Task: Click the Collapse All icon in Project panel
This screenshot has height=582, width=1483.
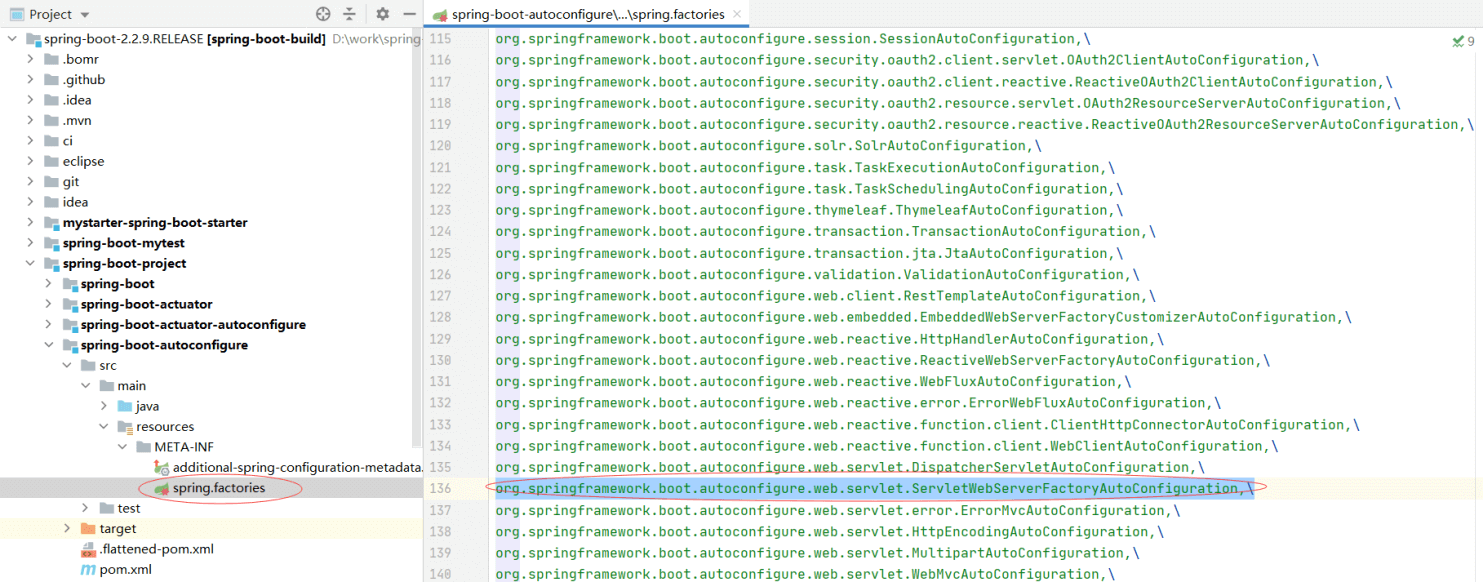Action: pos(349,14)
